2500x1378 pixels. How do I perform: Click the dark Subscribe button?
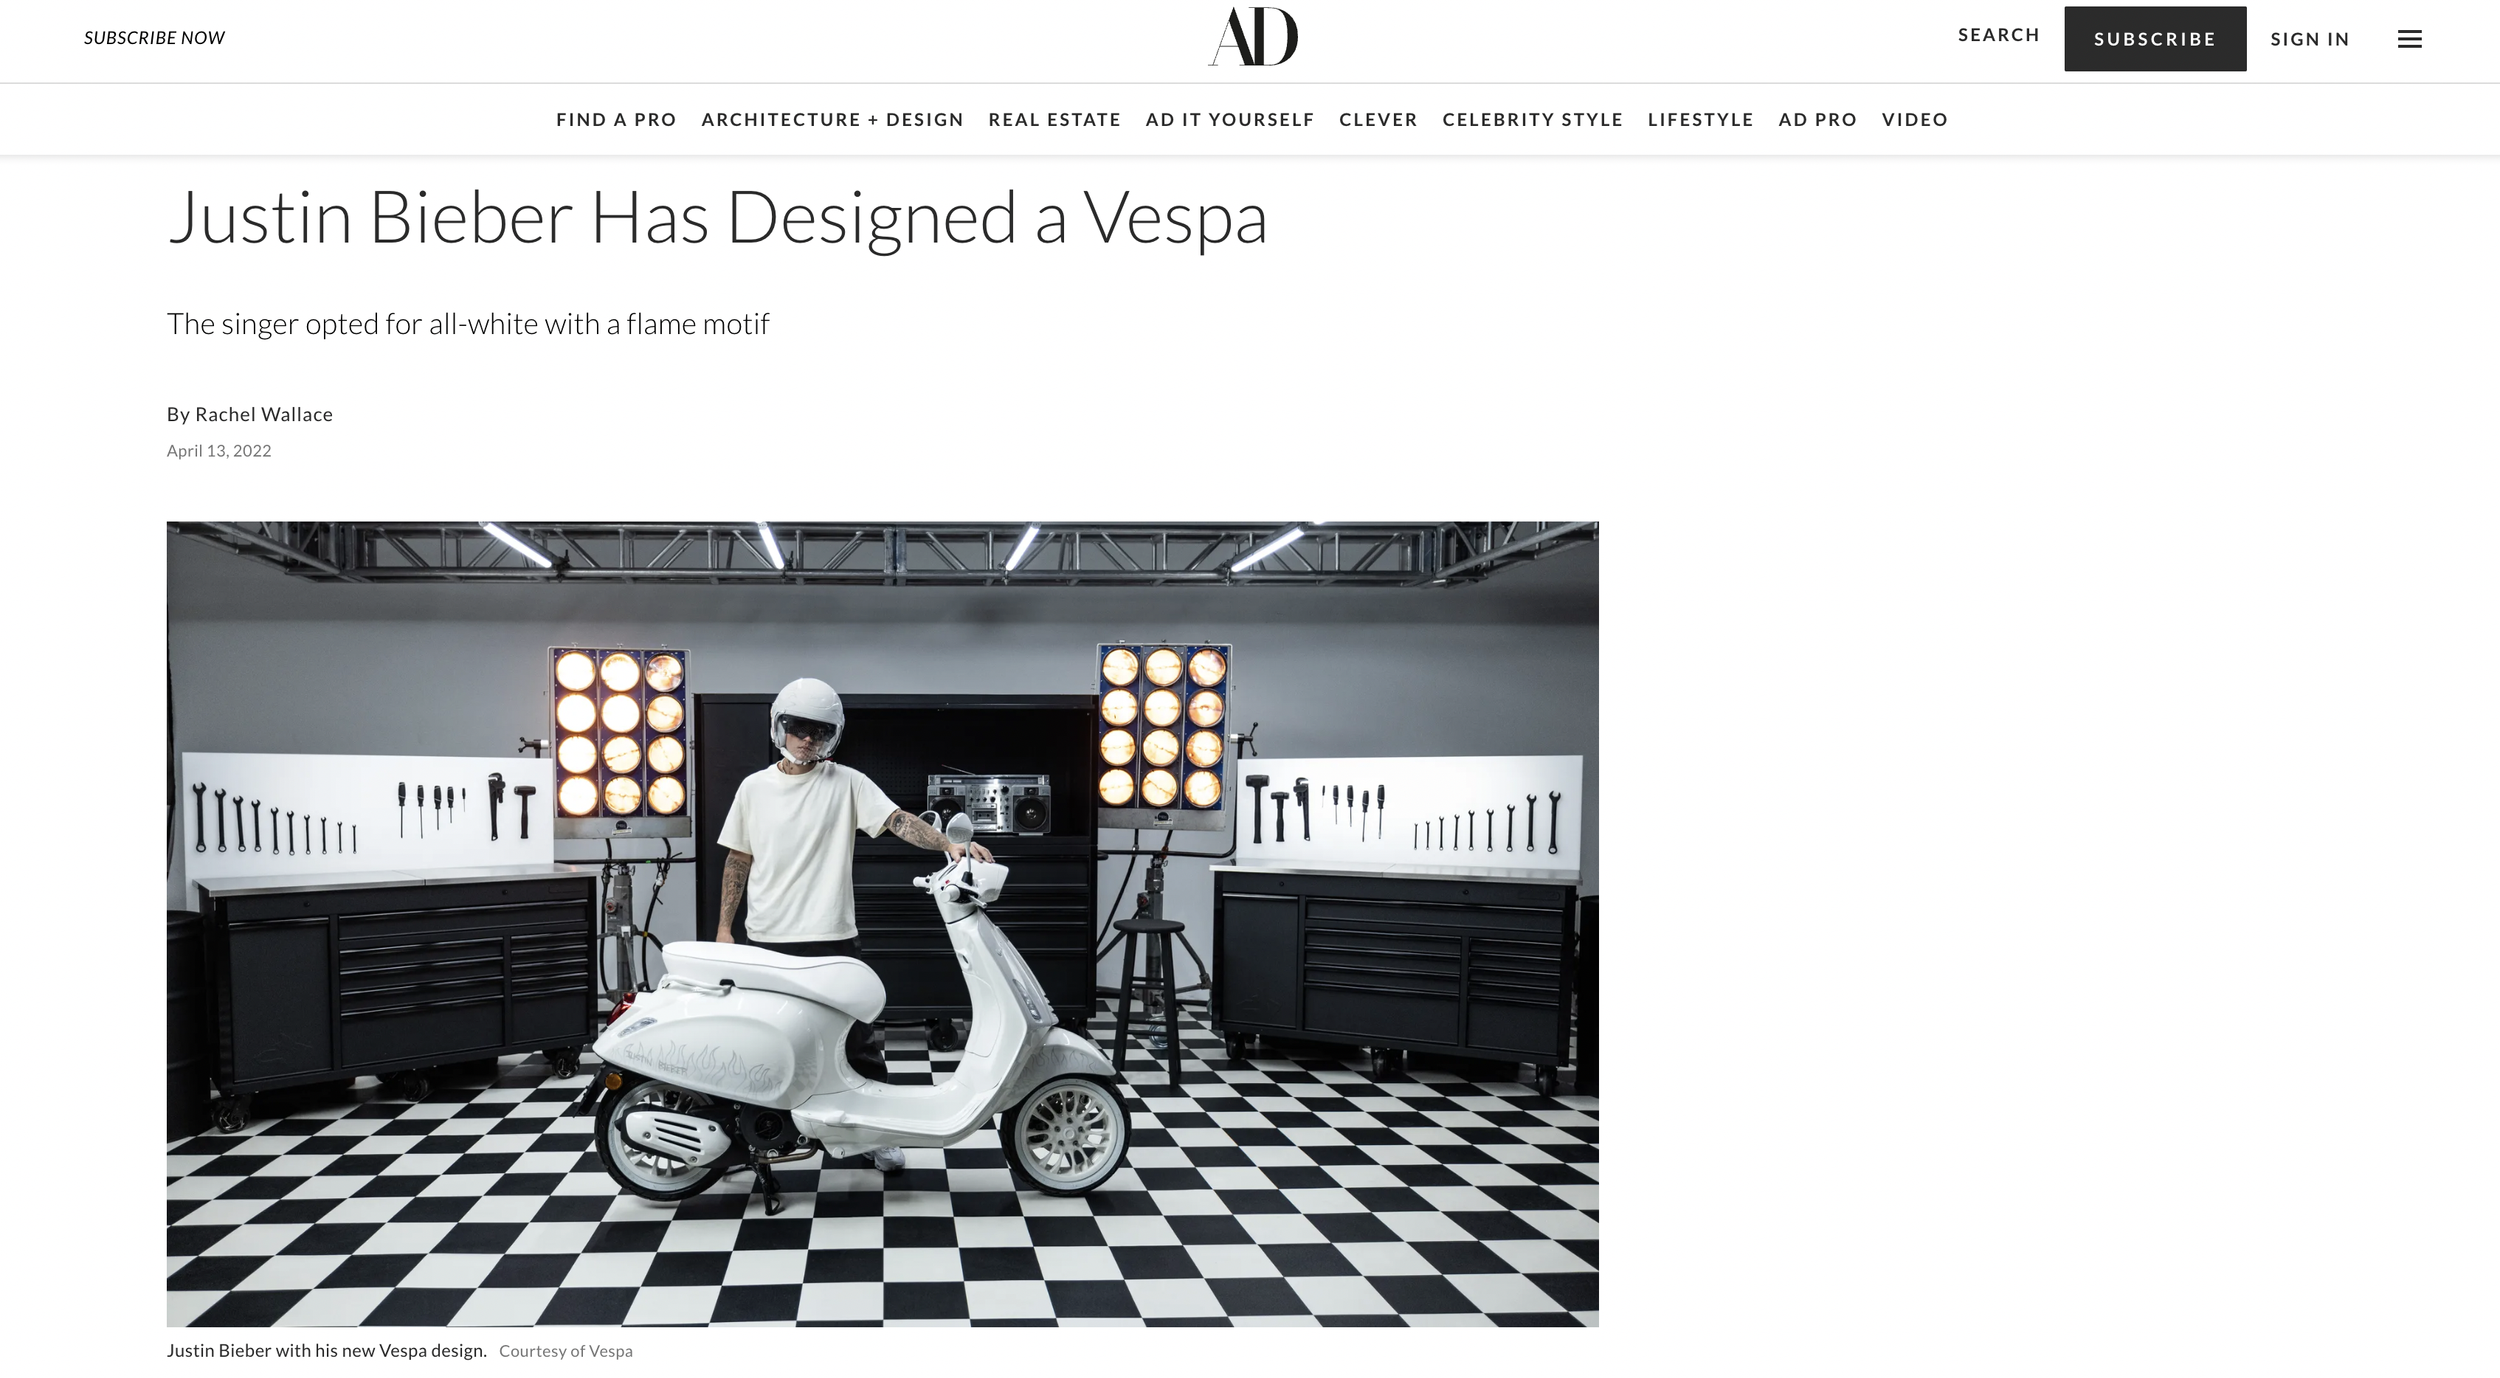2155,39
